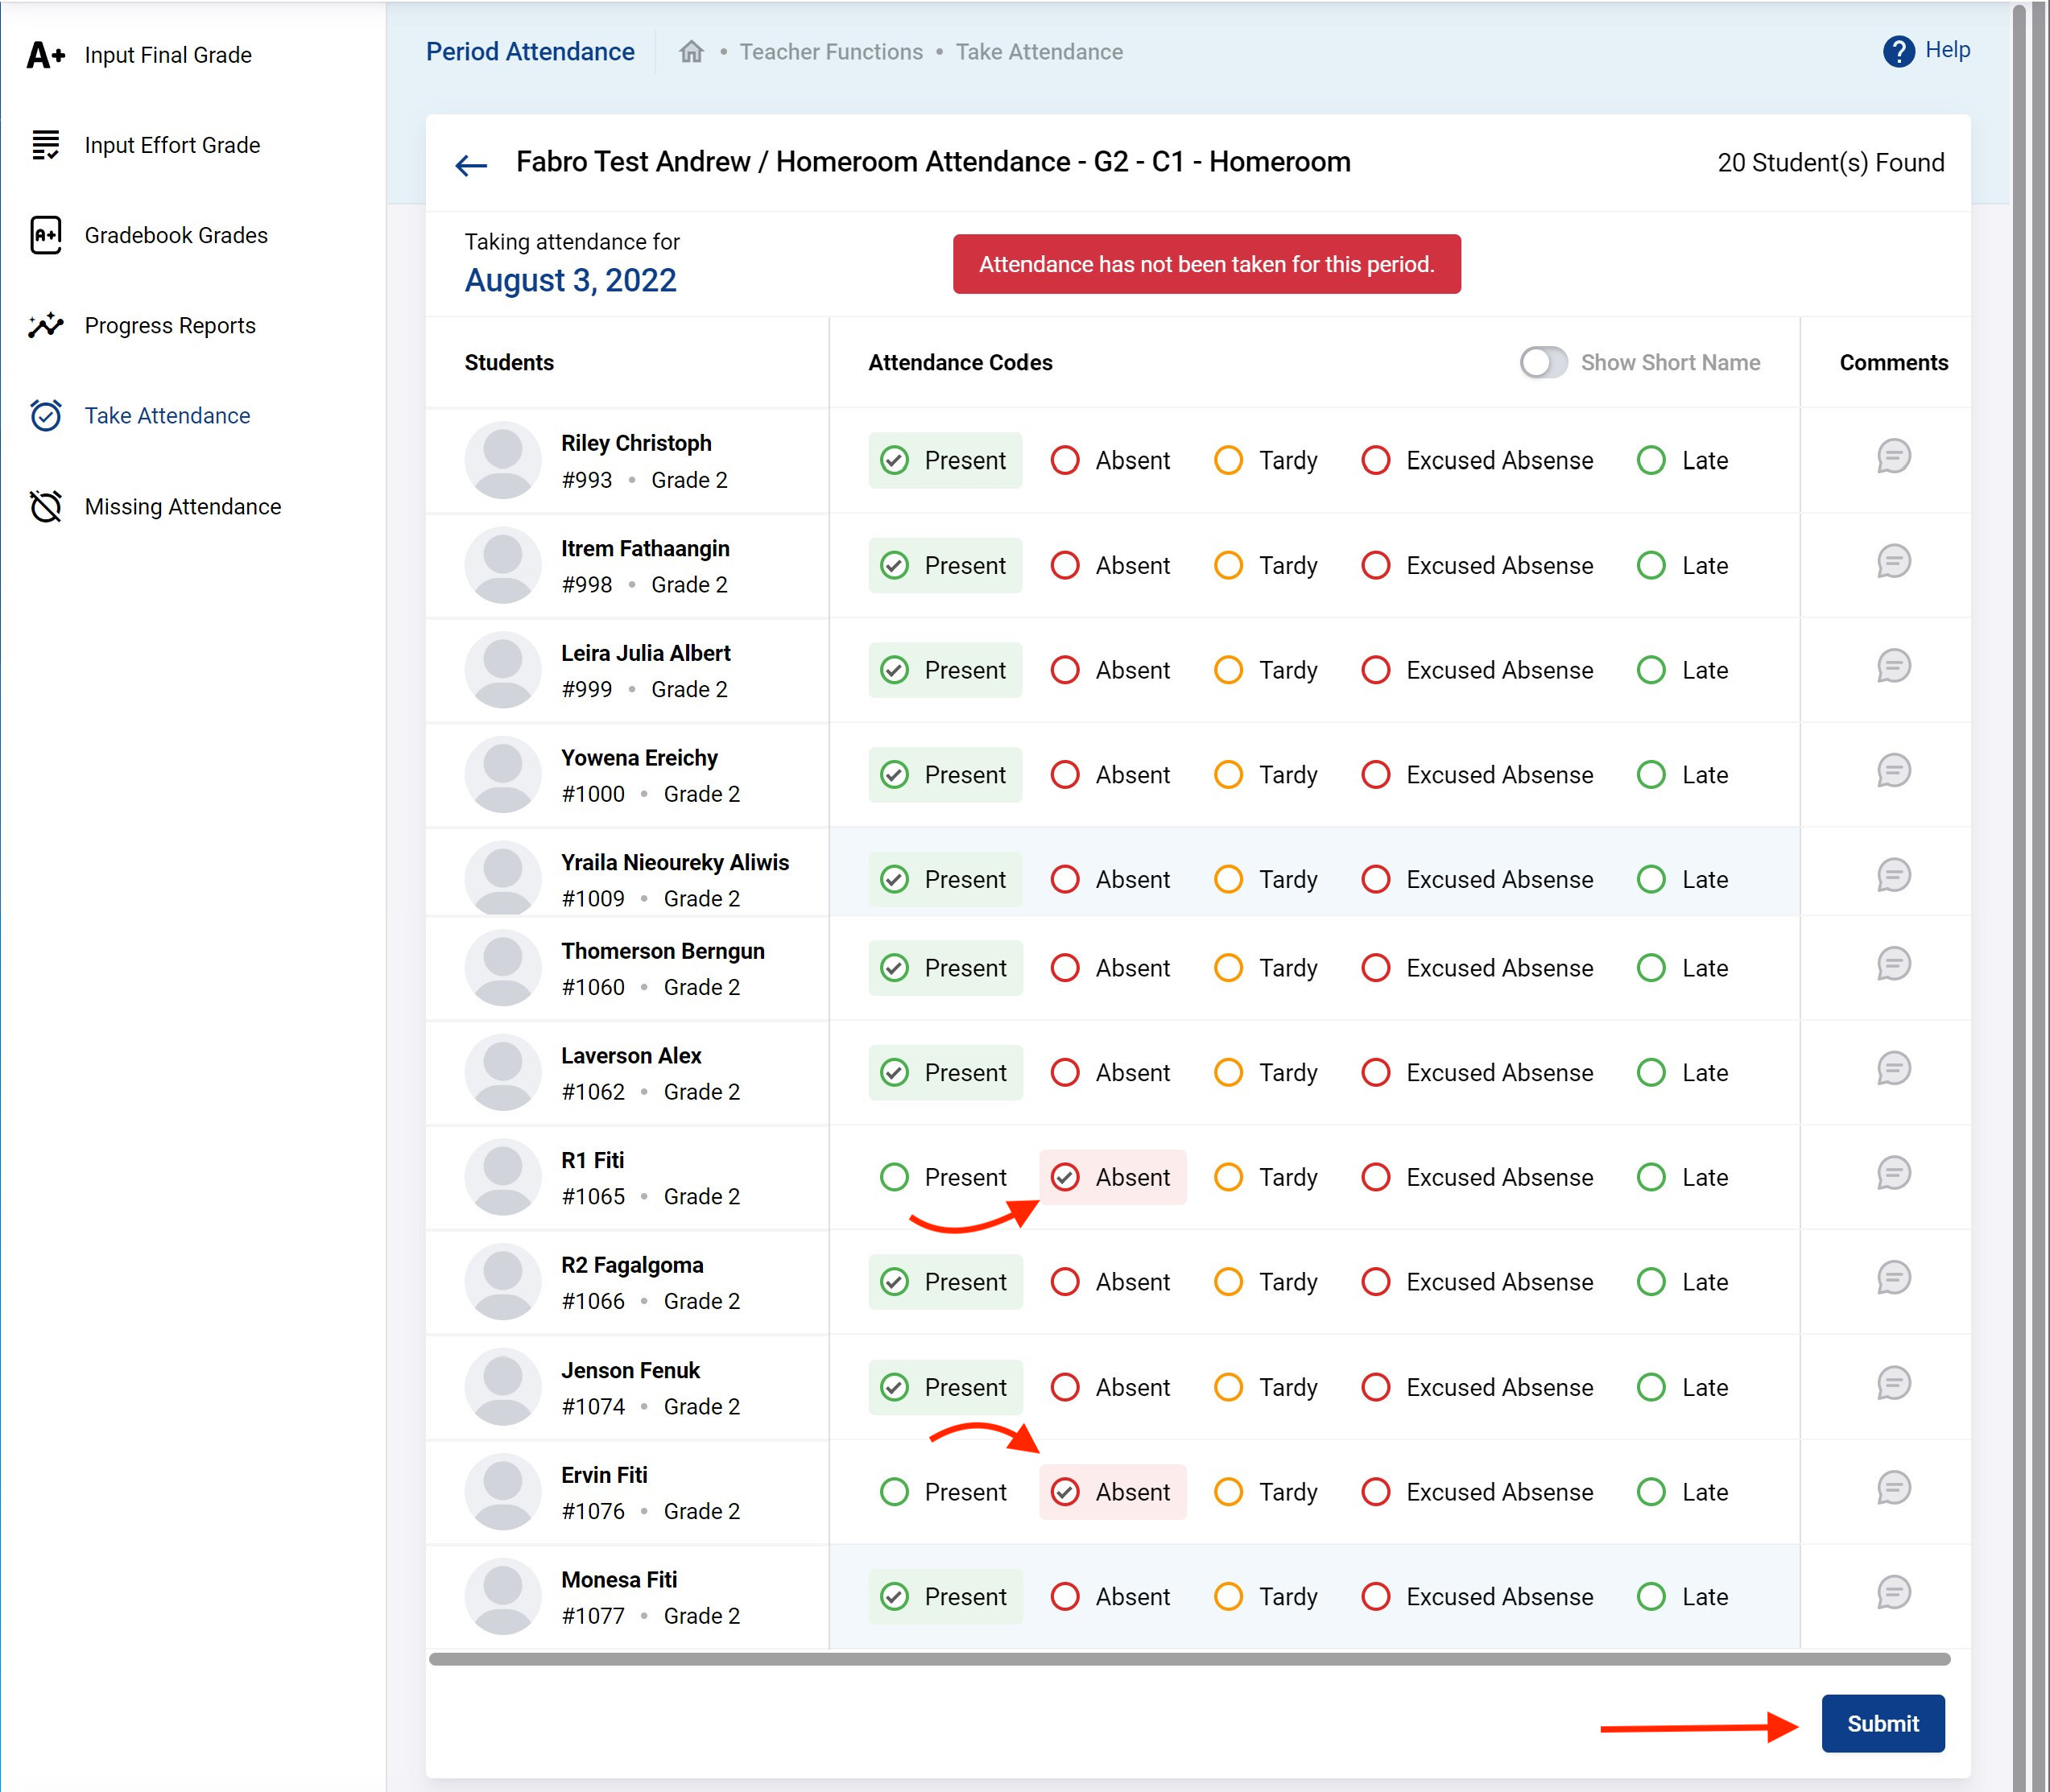Screen dimensions: 2050x1792
Task: Open comment bubble for R1 Fiti
Action: pyautogui.click(x=1893, y=1173)
